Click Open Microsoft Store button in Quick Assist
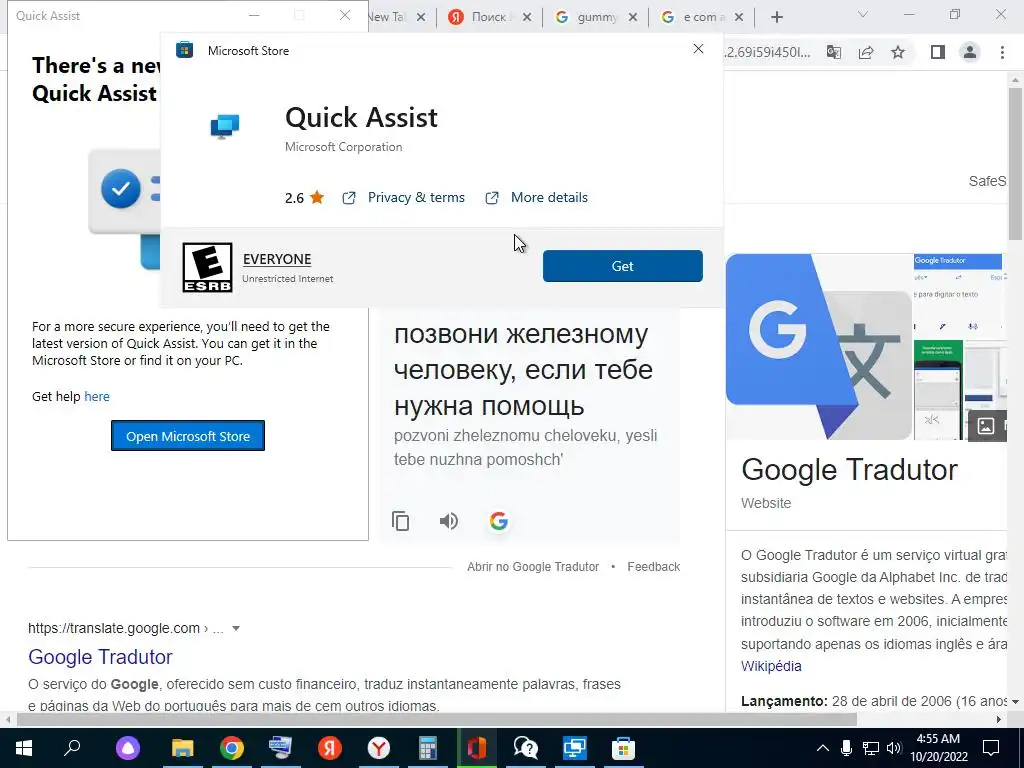 tap(188, 436)
